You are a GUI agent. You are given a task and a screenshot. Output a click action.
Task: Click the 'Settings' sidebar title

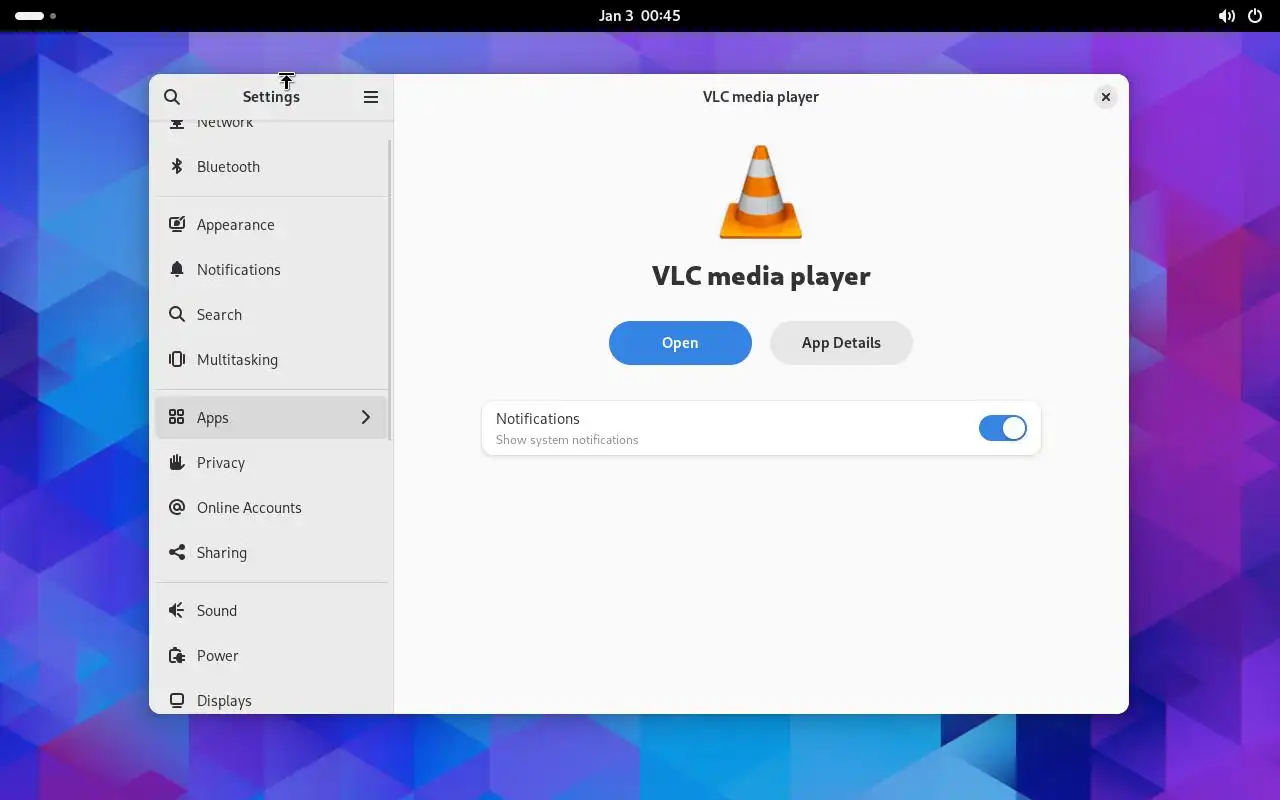pos(271,97)
